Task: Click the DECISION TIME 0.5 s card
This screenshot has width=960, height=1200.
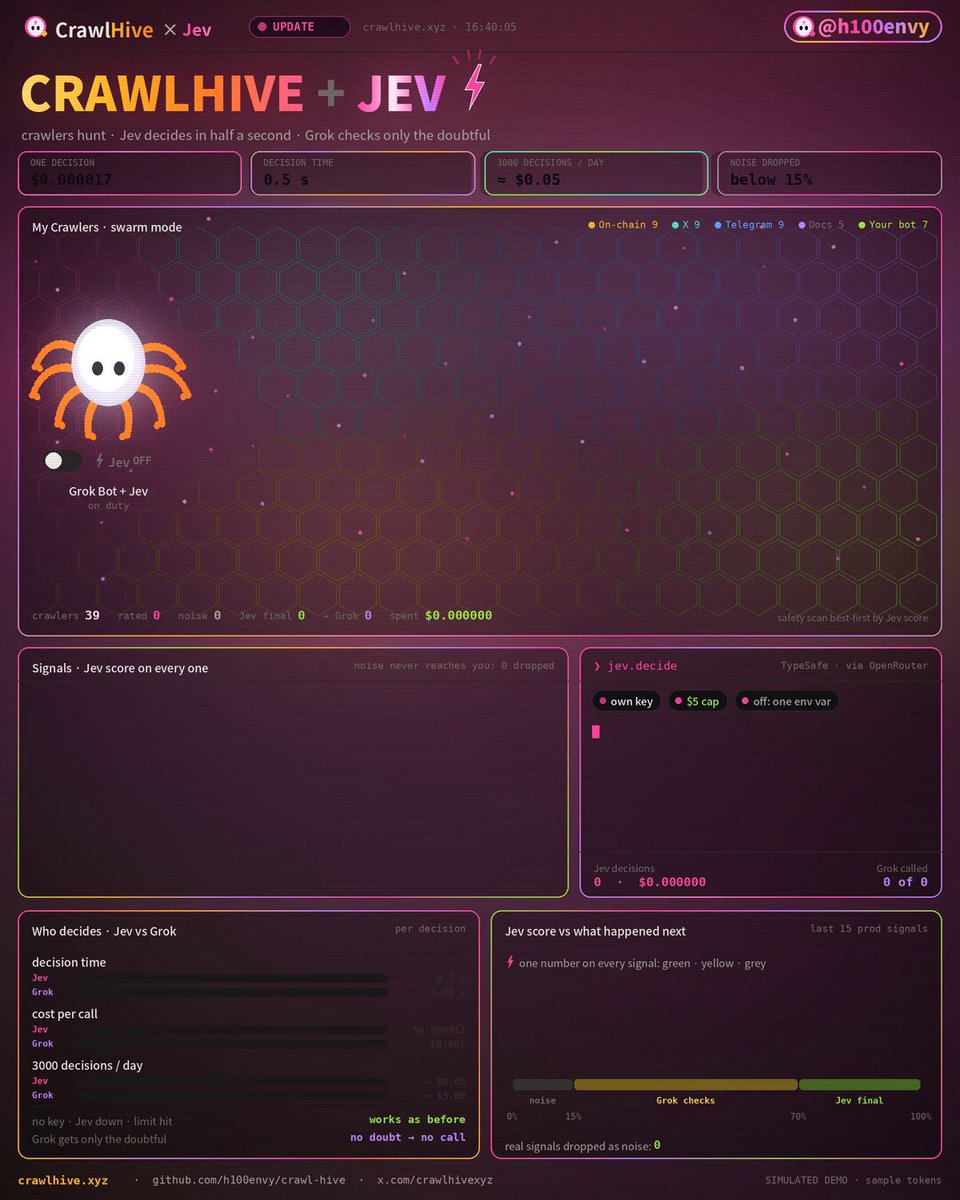Action: [362, 173]
